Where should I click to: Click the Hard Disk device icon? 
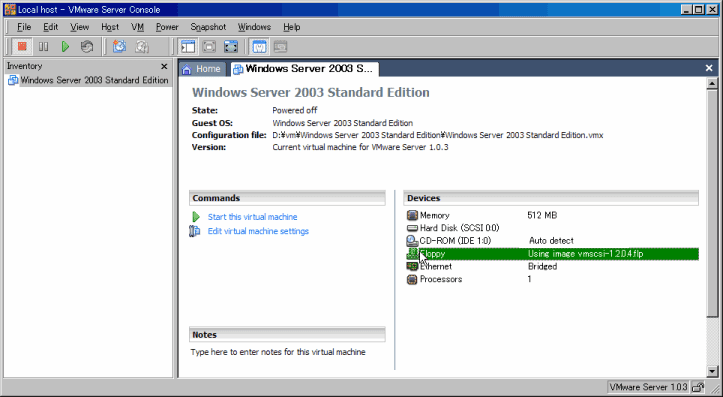412,228
